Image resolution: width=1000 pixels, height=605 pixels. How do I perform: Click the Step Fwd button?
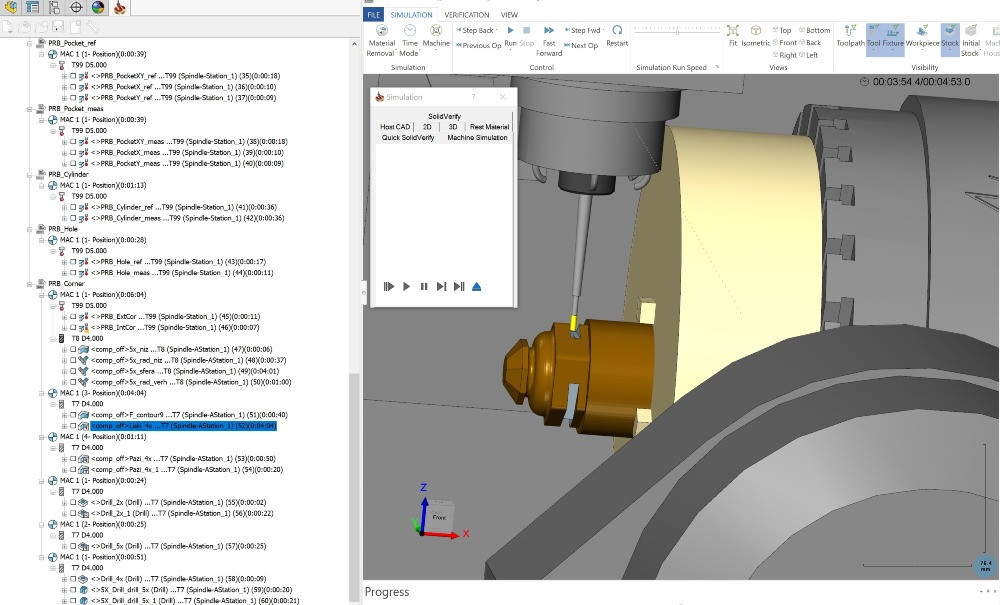[582, 30]
